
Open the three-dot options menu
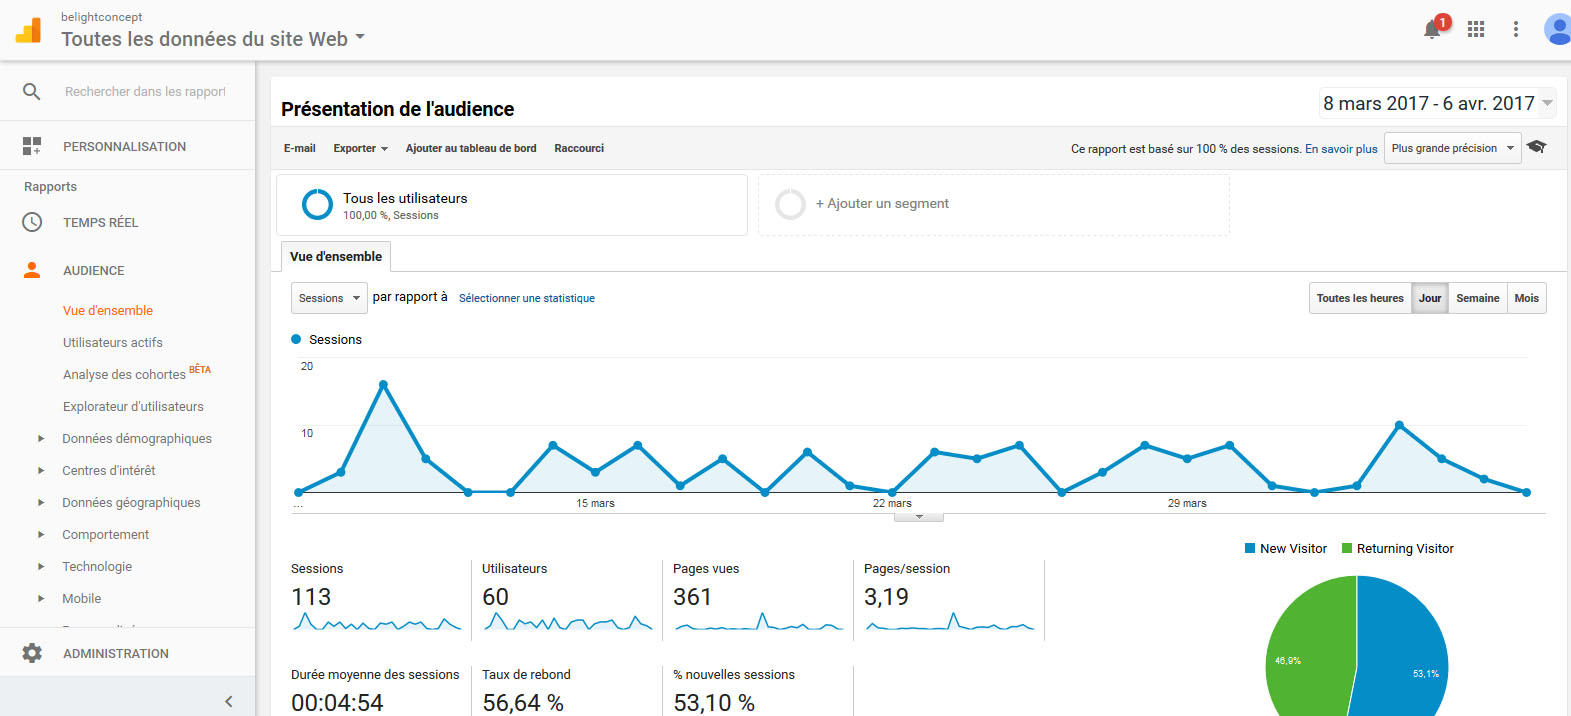click(1516, 29)
